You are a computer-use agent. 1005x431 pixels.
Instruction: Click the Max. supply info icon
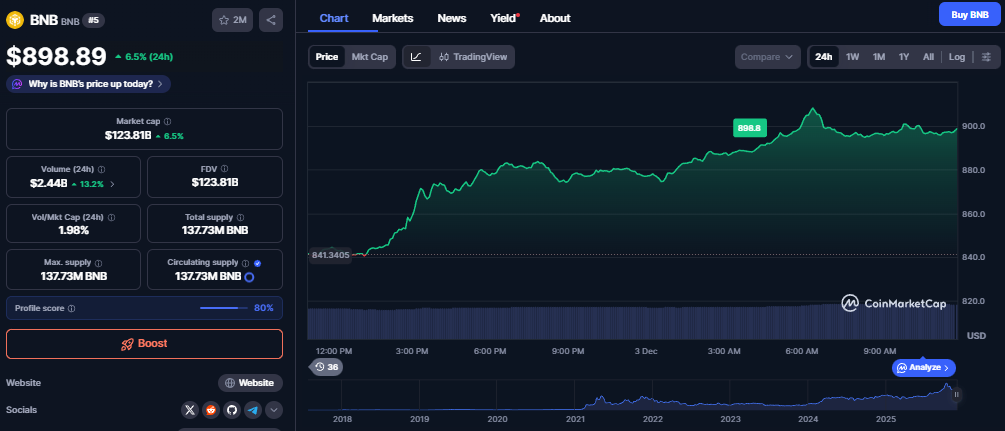coord(98,263)
